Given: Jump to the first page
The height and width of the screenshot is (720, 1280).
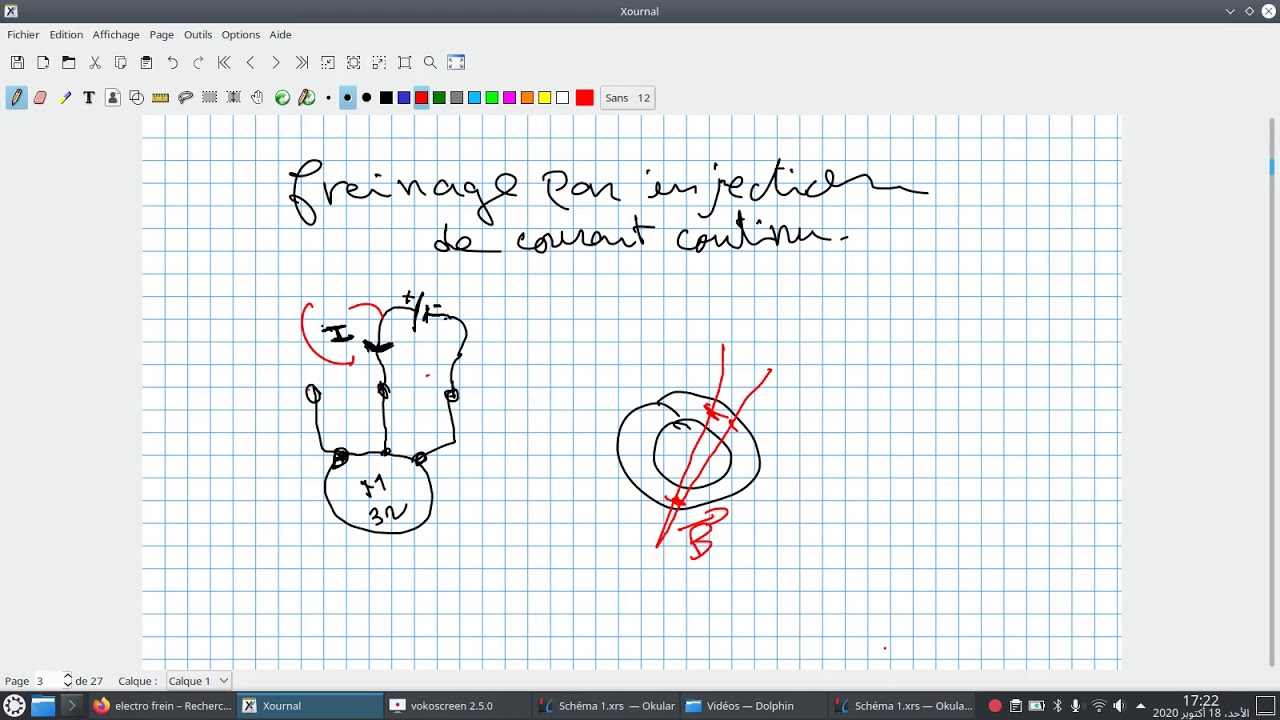Looking at the screenshot, I should 224,62.
